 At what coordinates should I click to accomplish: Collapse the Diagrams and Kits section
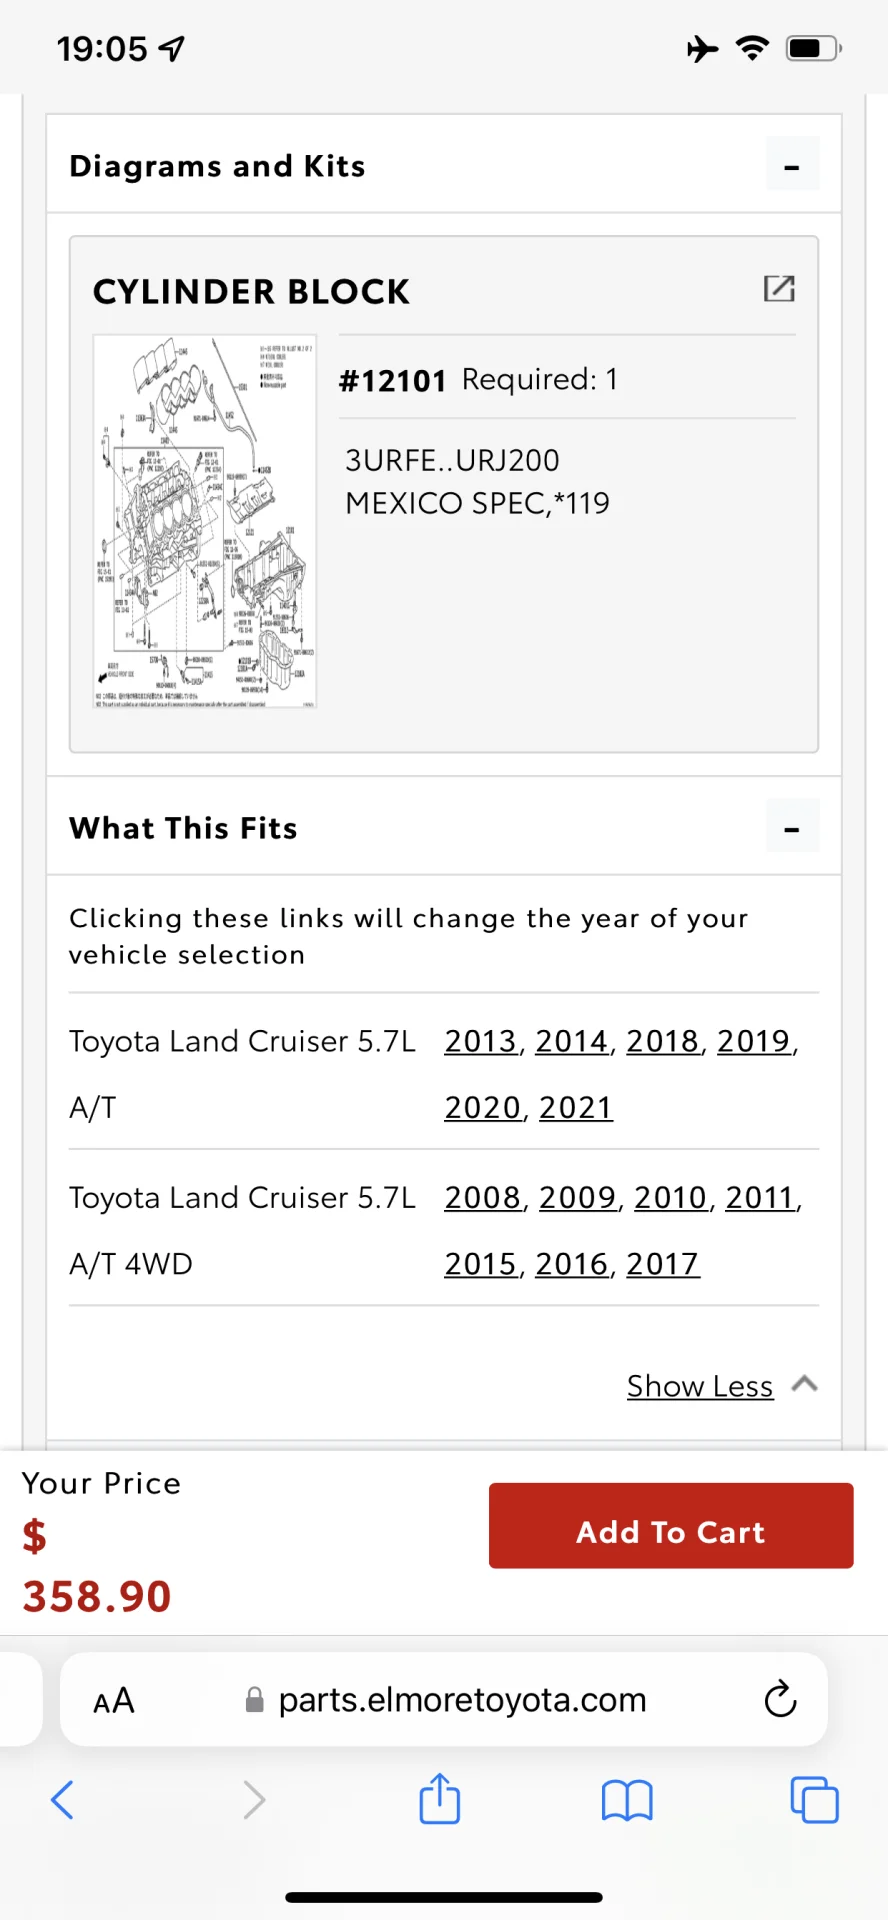792,164
